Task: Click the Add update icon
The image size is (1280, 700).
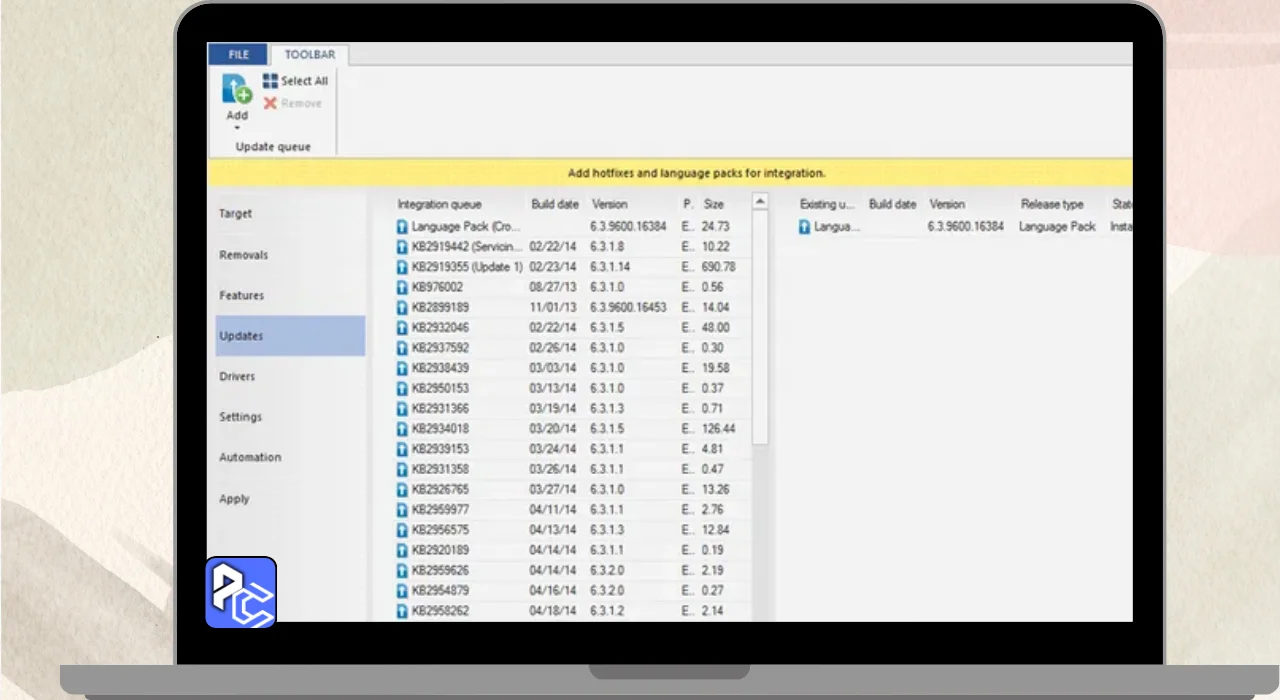Action: pyautogui.click(x=237, y=90)
